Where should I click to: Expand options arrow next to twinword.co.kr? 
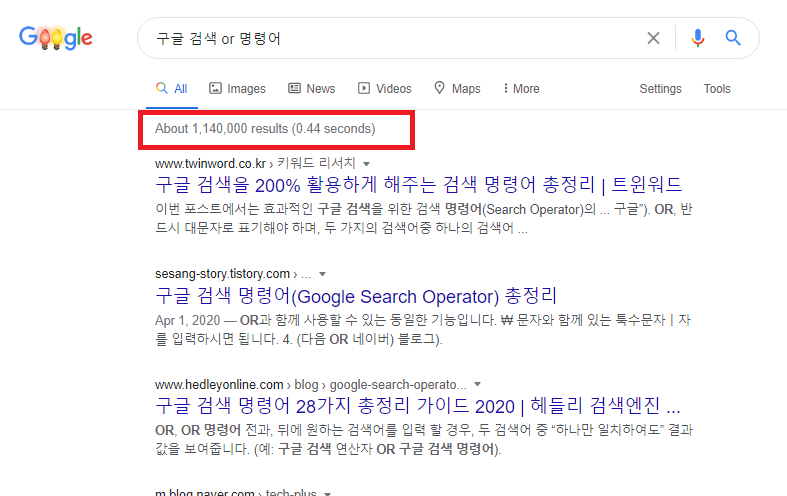(366, 164)
